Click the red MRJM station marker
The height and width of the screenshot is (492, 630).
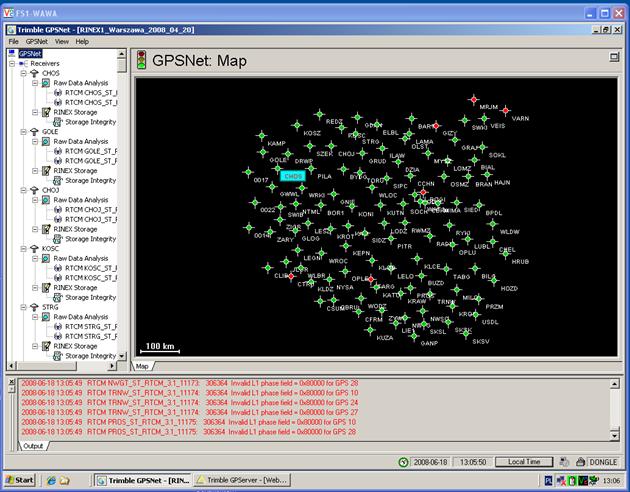pyautogui.click(x=474, y=99)
